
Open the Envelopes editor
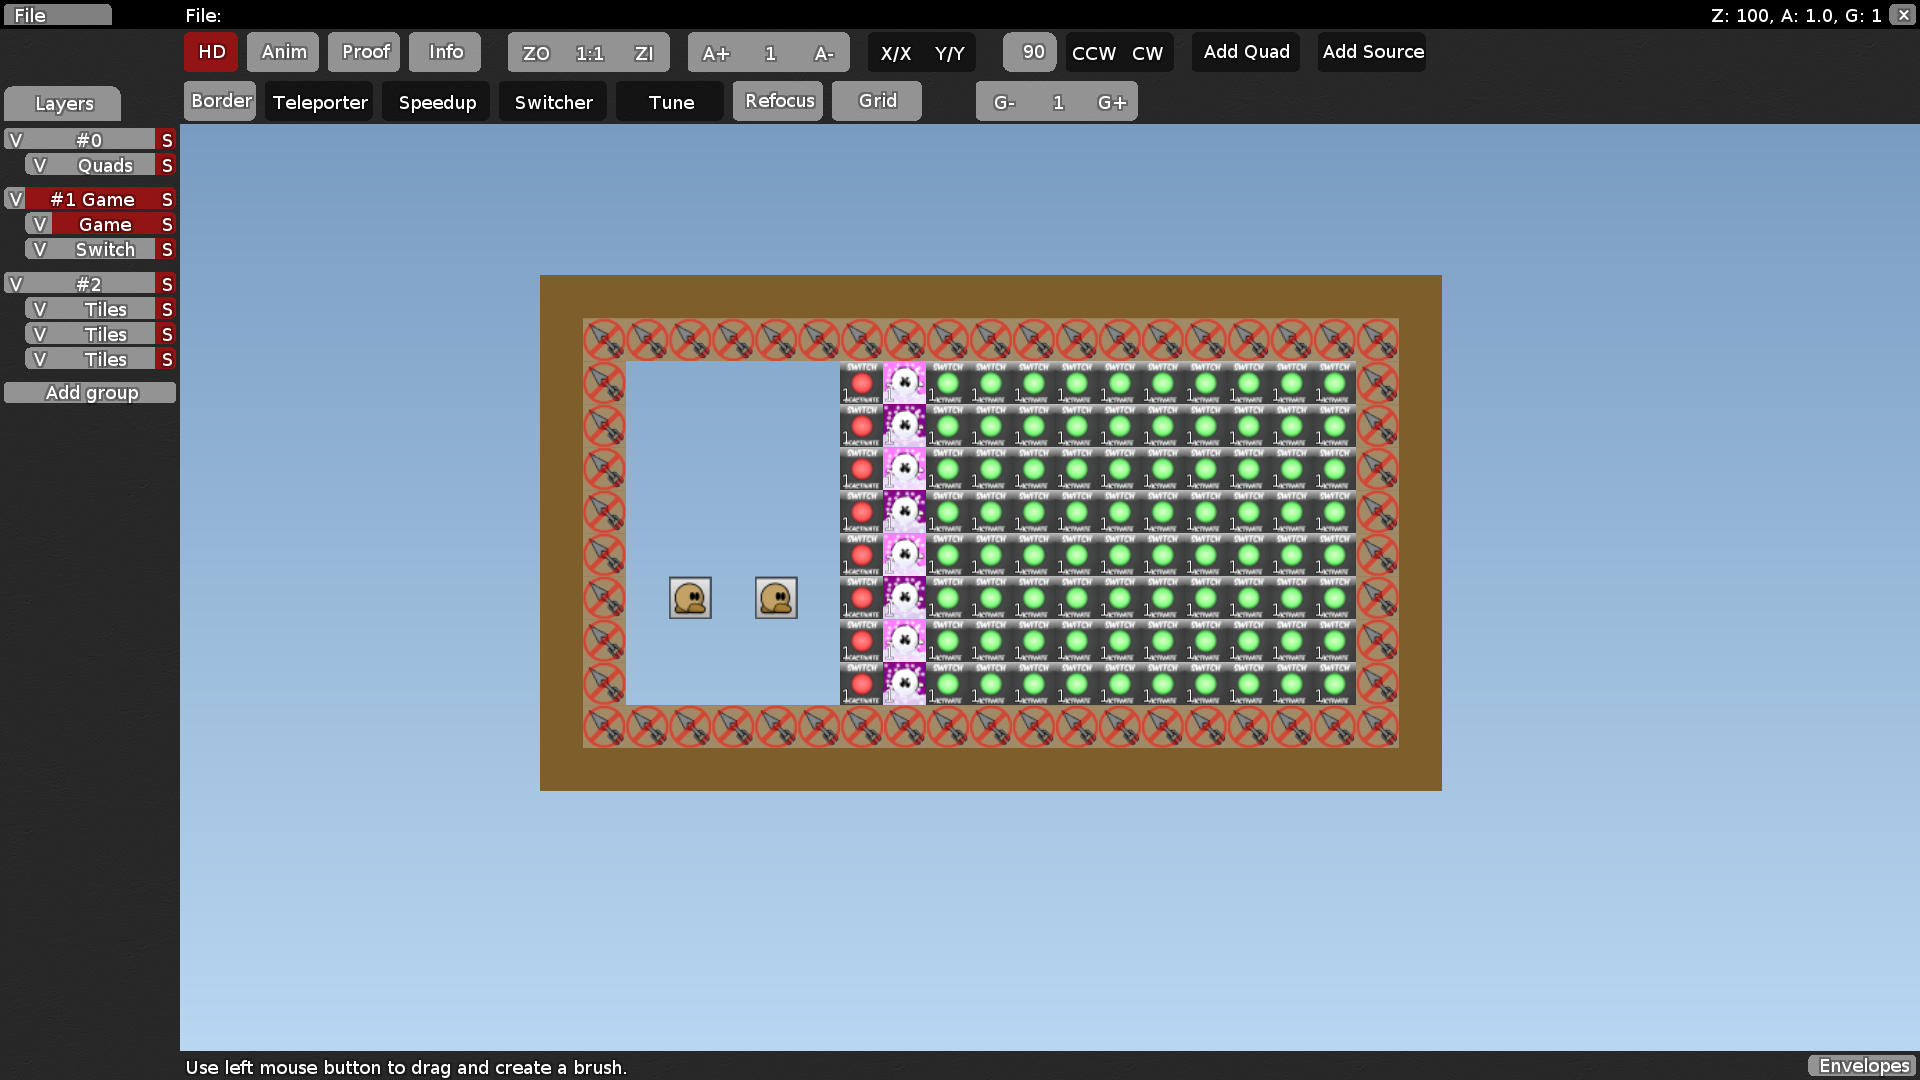[x=1863, y=1066]
